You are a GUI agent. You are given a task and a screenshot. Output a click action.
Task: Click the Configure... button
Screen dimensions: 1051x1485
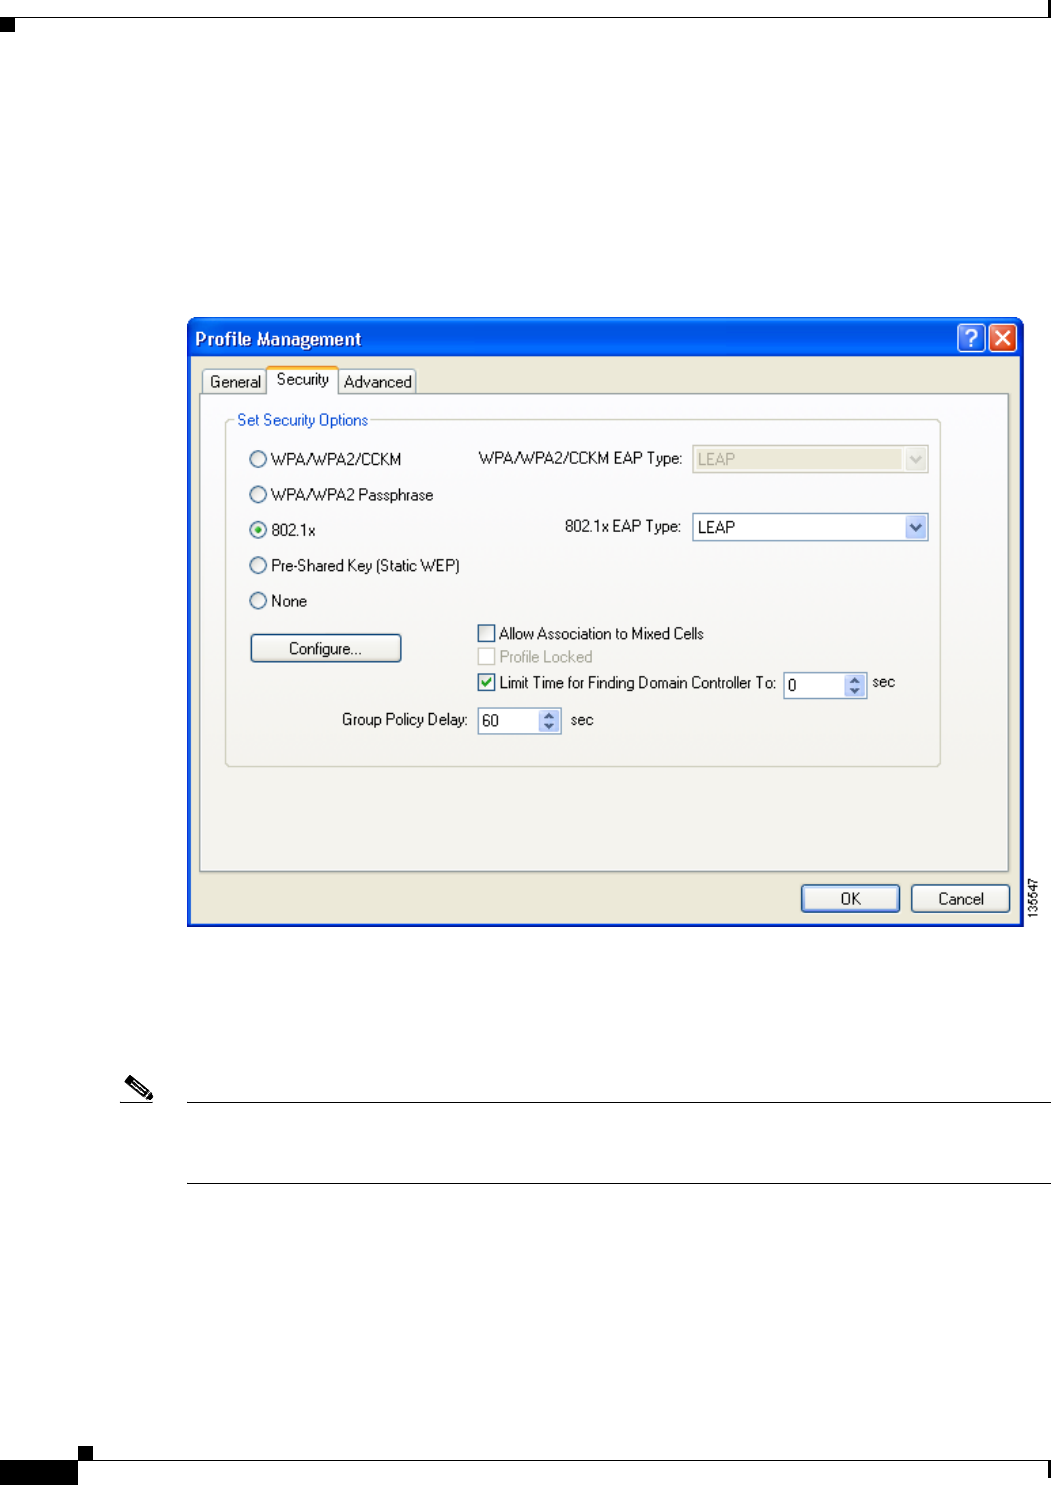(x=326, y=648)
